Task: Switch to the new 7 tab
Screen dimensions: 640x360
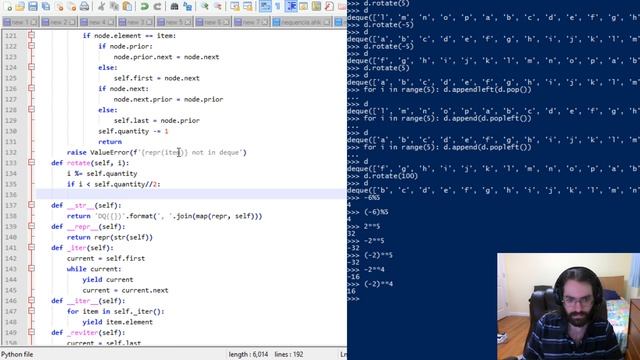Action: pos(251,22)
